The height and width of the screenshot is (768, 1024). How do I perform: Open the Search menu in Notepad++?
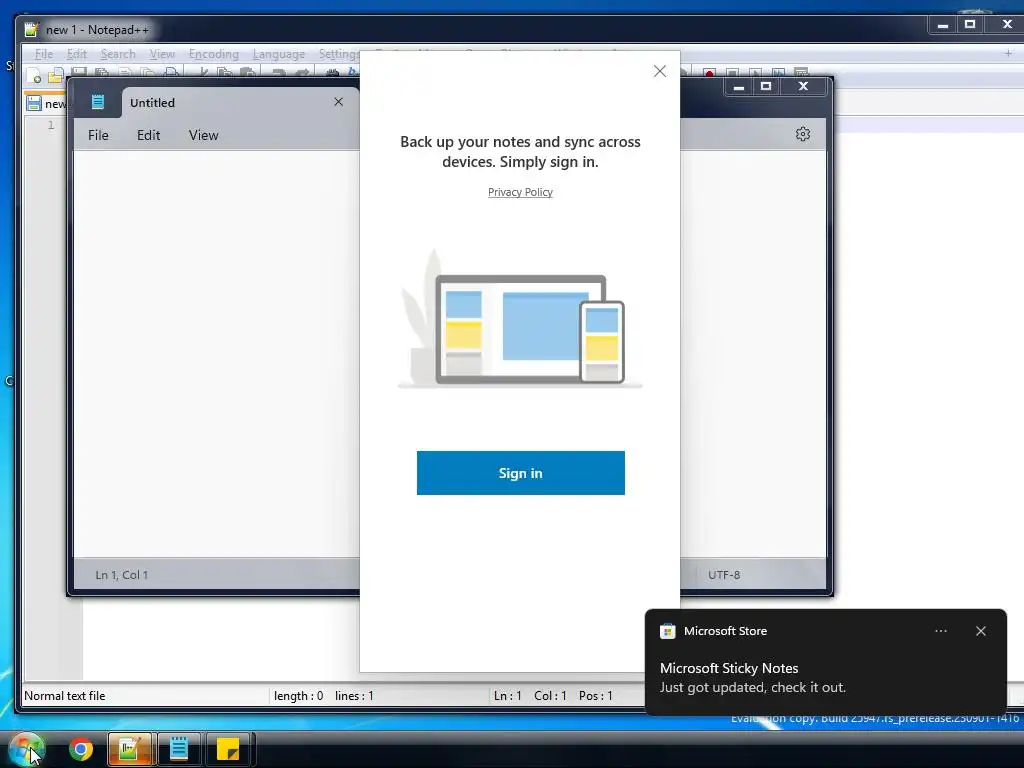click(x=118, y=54)
